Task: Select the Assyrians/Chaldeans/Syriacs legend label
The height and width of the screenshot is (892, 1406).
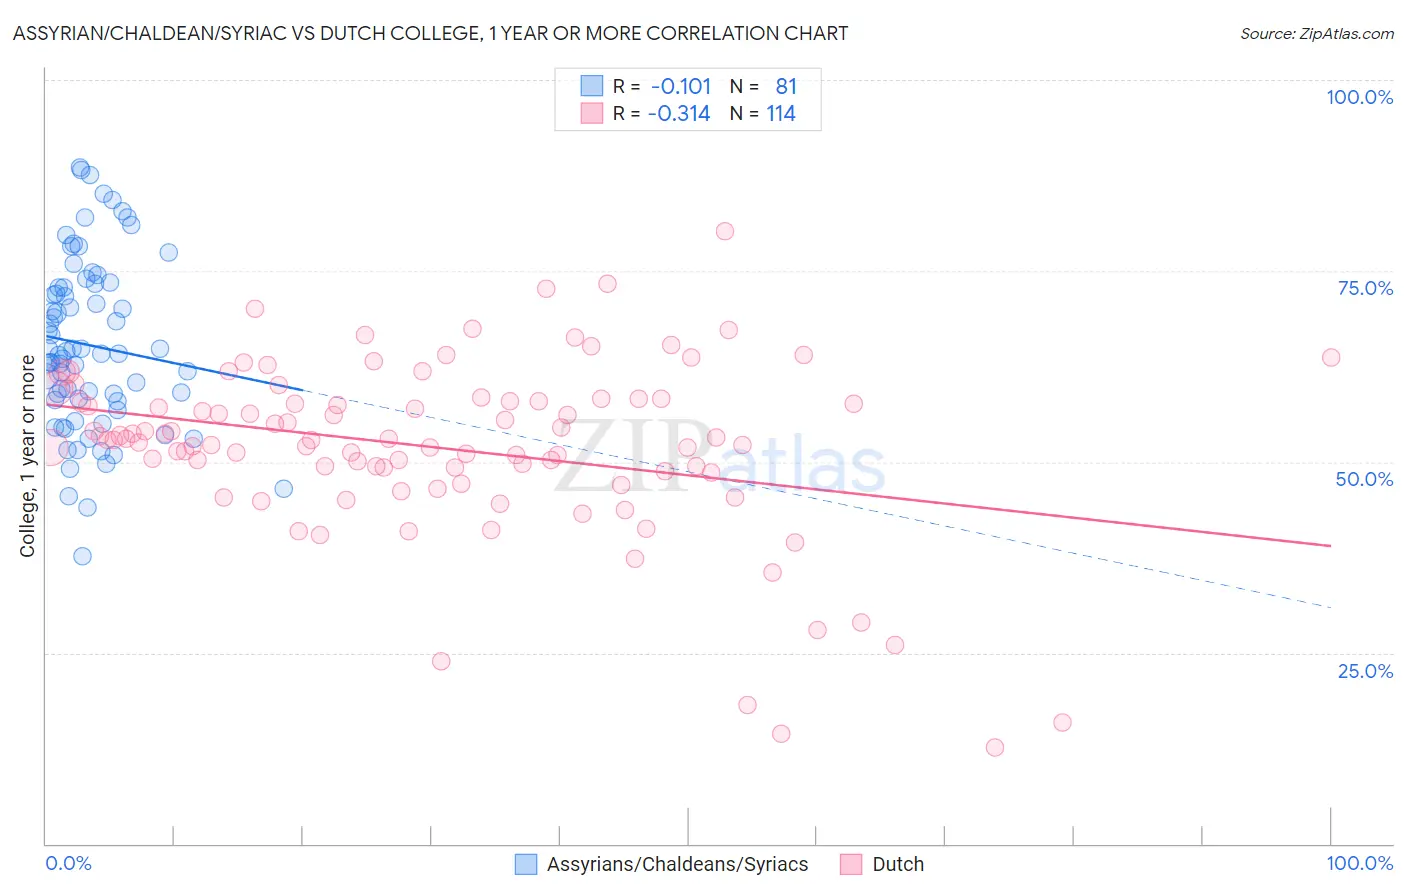Action: coord(677,864)
